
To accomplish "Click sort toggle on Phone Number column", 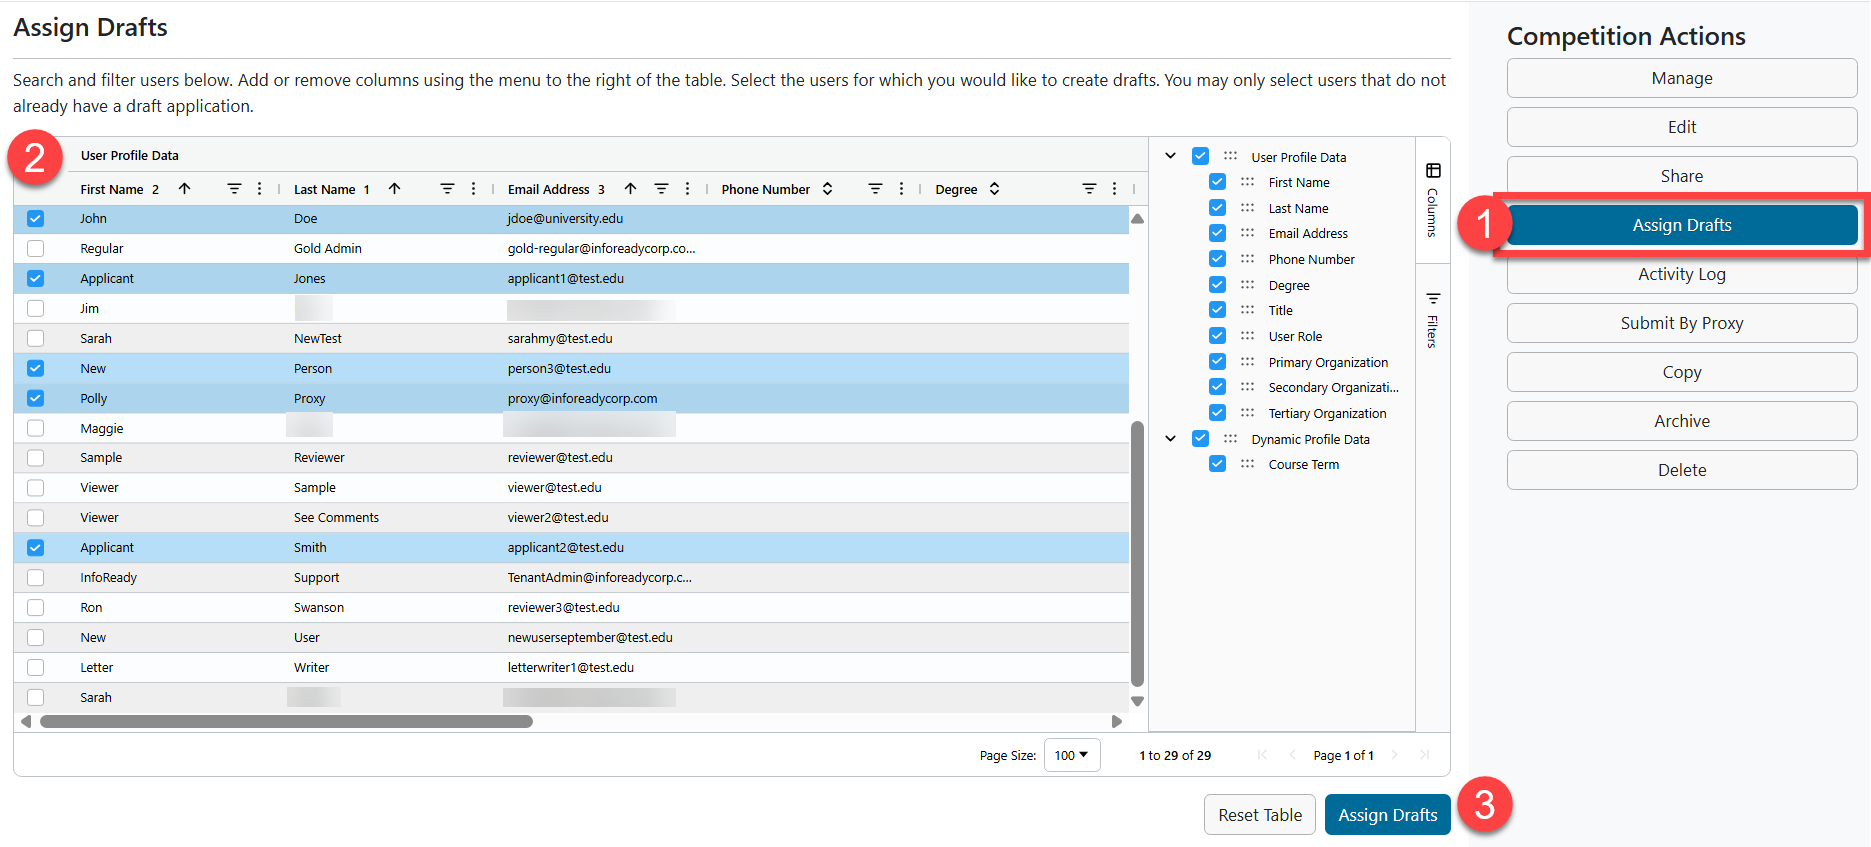I will point(828,189).
